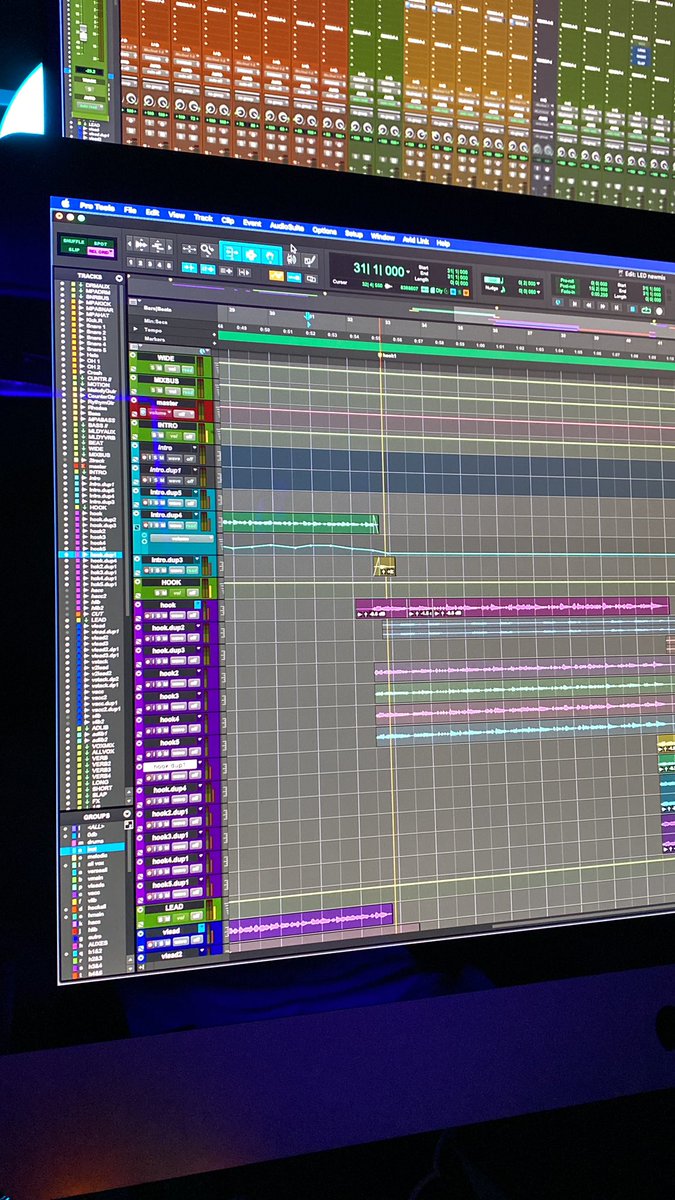This screenshot has width=675, height=1200.
Task: Expand the Tempo ruler
Action: [135, 329]
